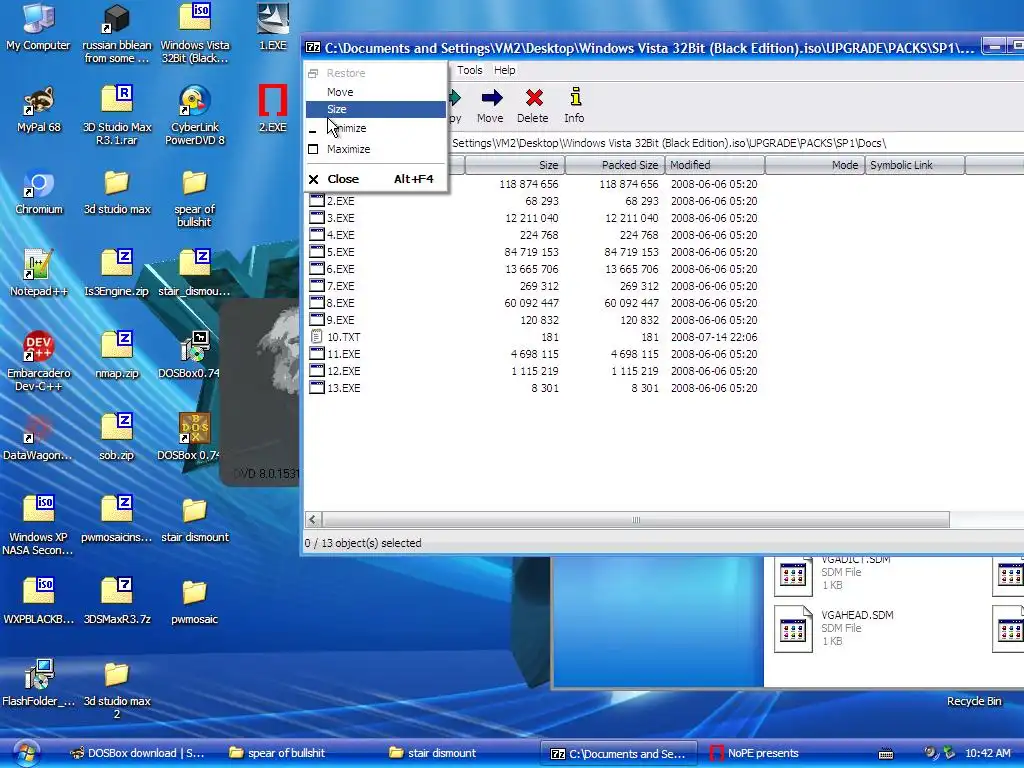This screenshot has width=1024, height=768.
Task: Select the 2.EXE file icon in the 7-Zip list
Action: (x=317, y=200)
